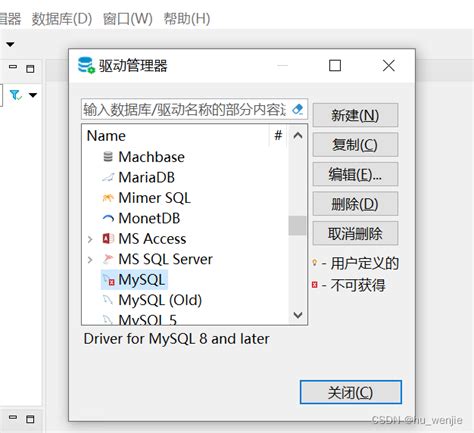Screen dimensions: 474x433
Task: Click the 删除(D) button
Action: [x=355, y=204]
